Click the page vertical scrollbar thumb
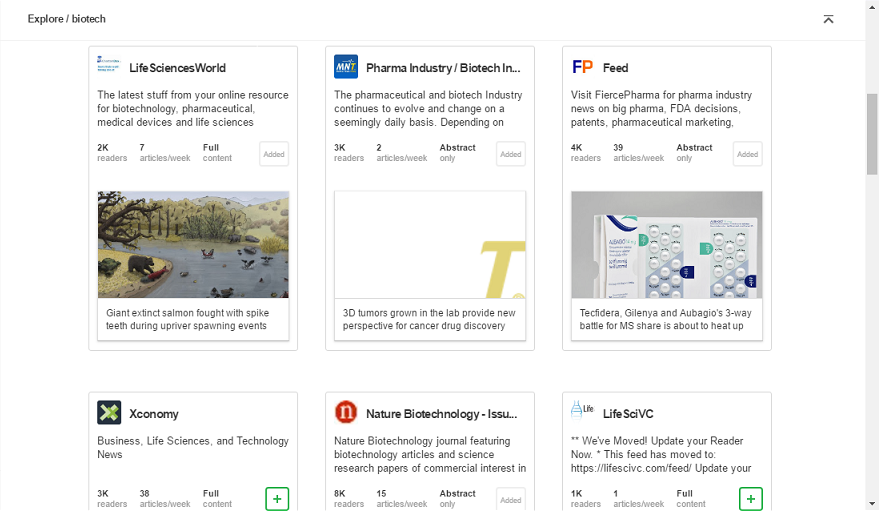This screenshot has width=879, height=511. pos(872,134)
